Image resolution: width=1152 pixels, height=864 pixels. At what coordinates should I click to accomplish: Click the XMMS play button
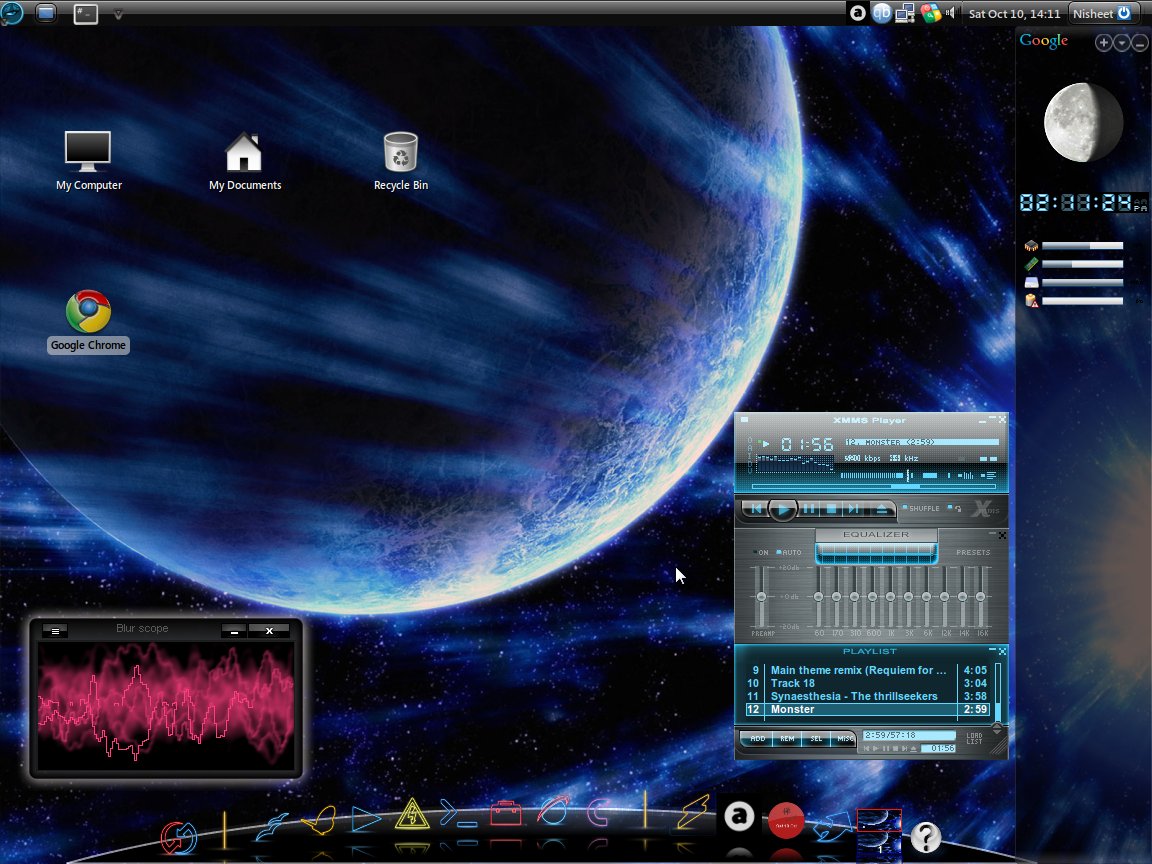coord(783,508)
